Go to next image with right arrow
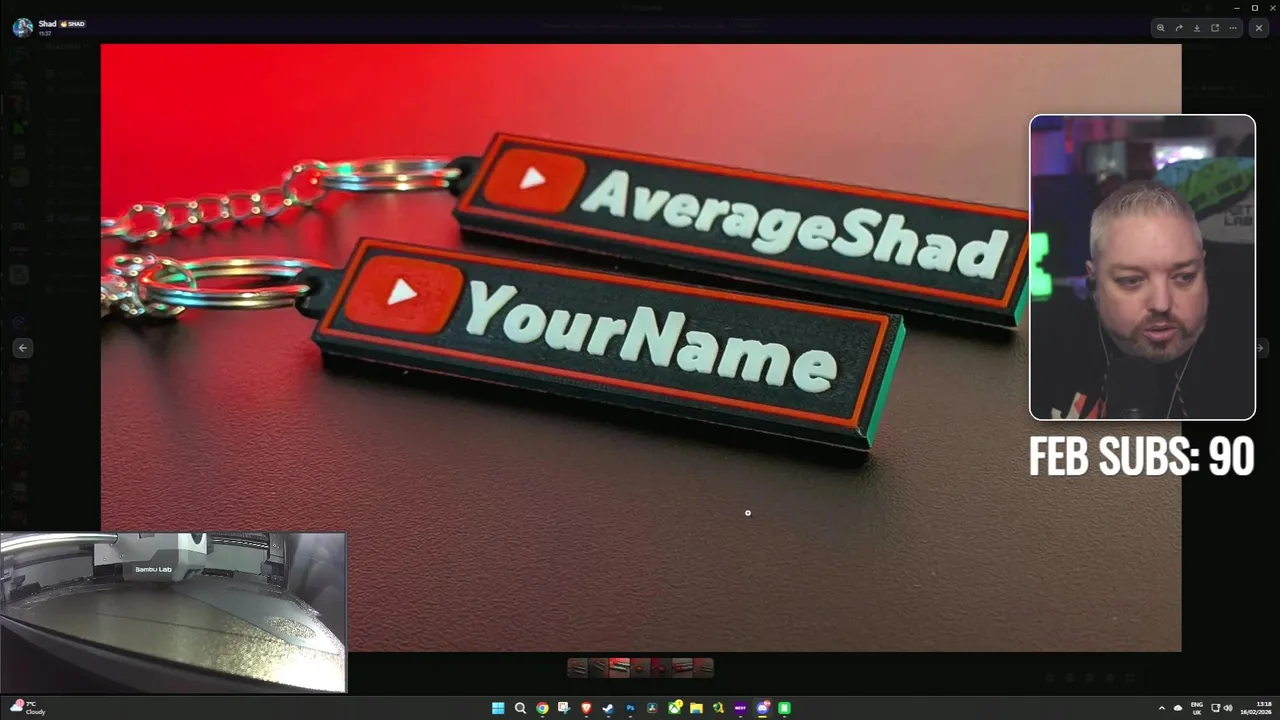This screenshot has height=720, width=1280. point(1260,348)
